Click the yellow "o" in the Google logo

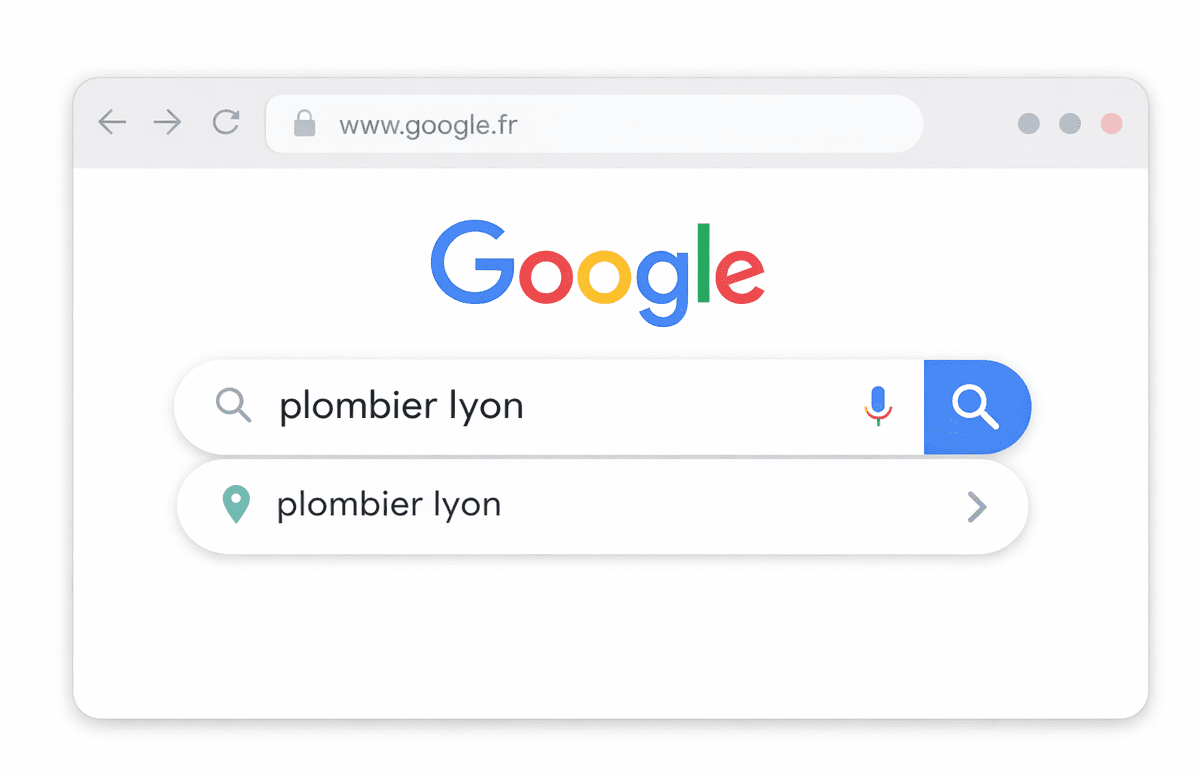604,274
